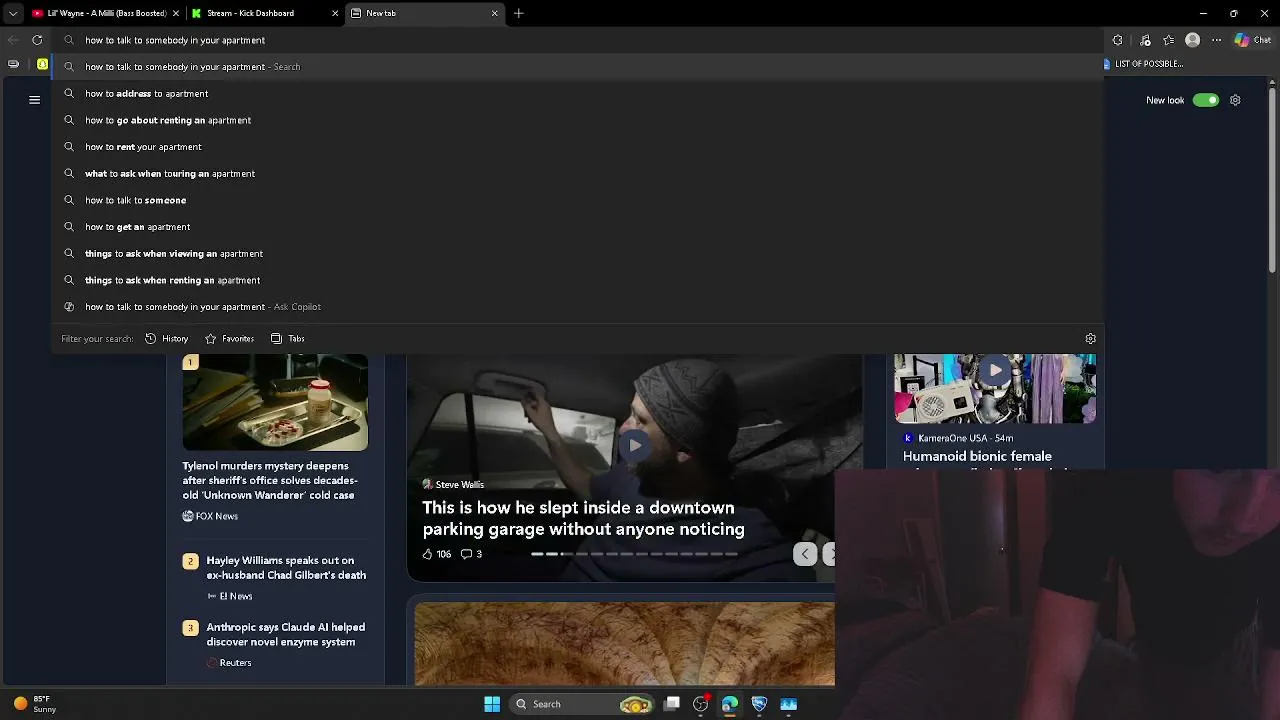1280x720 pixels.
Task: Open the tab actions menu chevron
Action: (x=13, y=13)
